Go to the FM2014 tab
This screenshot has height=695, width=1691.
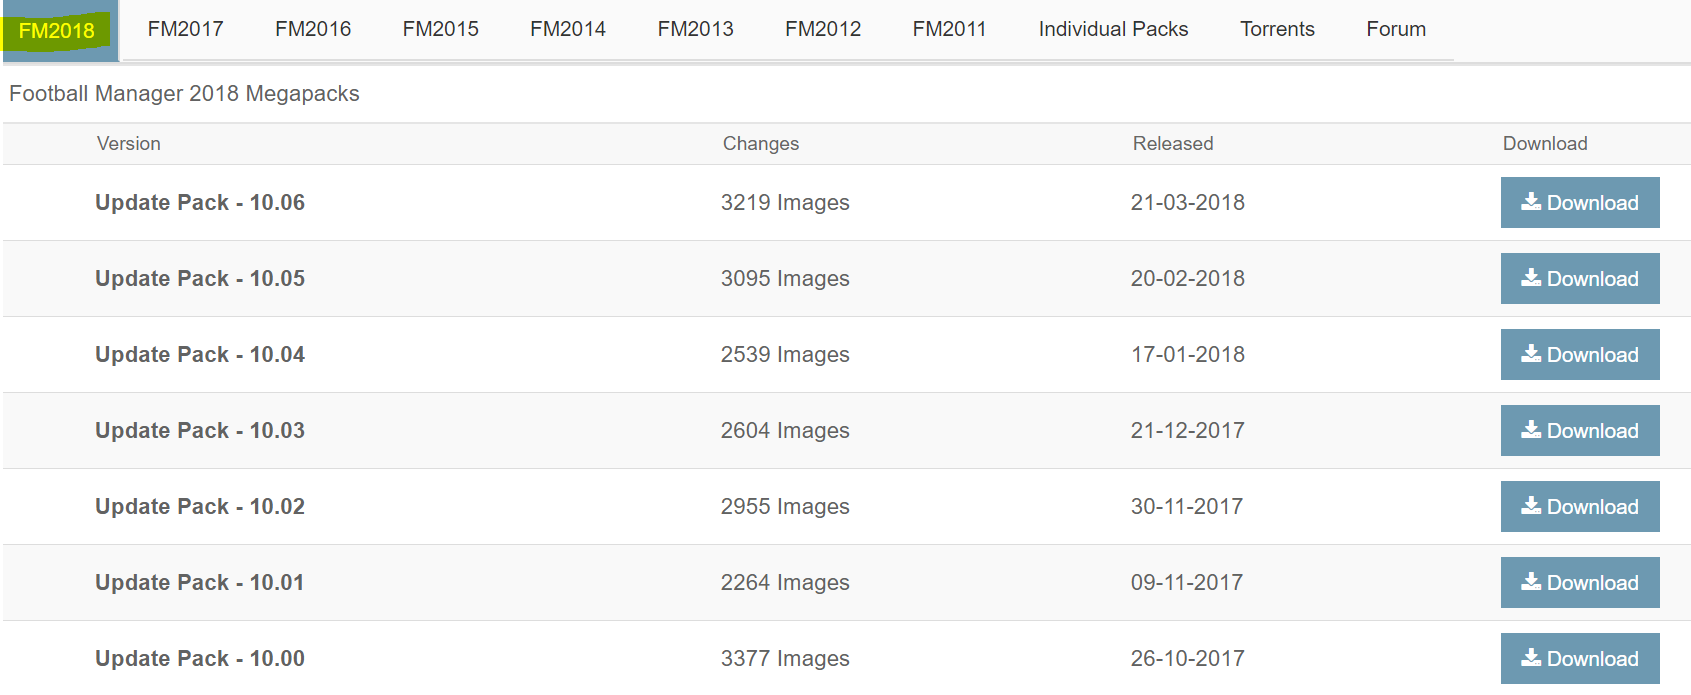pyautogui.click(x=568, y=29)
